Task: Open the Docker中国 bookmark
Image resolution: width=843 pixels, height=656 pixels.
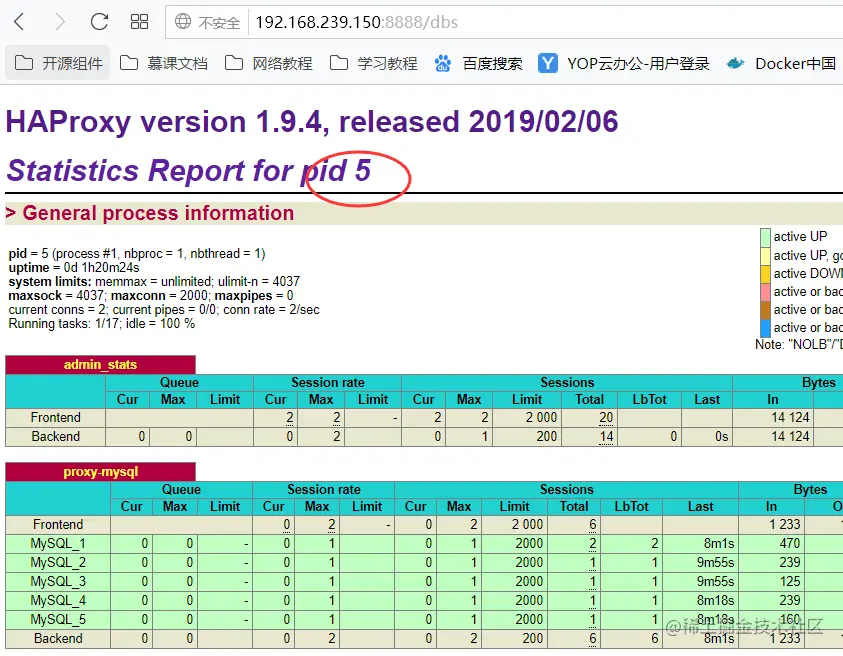Action: [781, 63]
